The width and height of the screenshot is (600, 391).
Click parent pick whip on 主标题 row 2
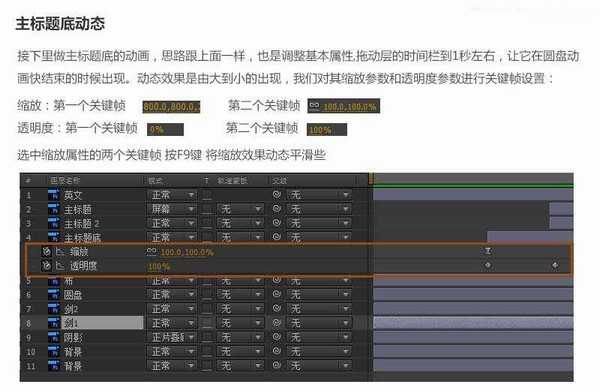pos(277,209)
